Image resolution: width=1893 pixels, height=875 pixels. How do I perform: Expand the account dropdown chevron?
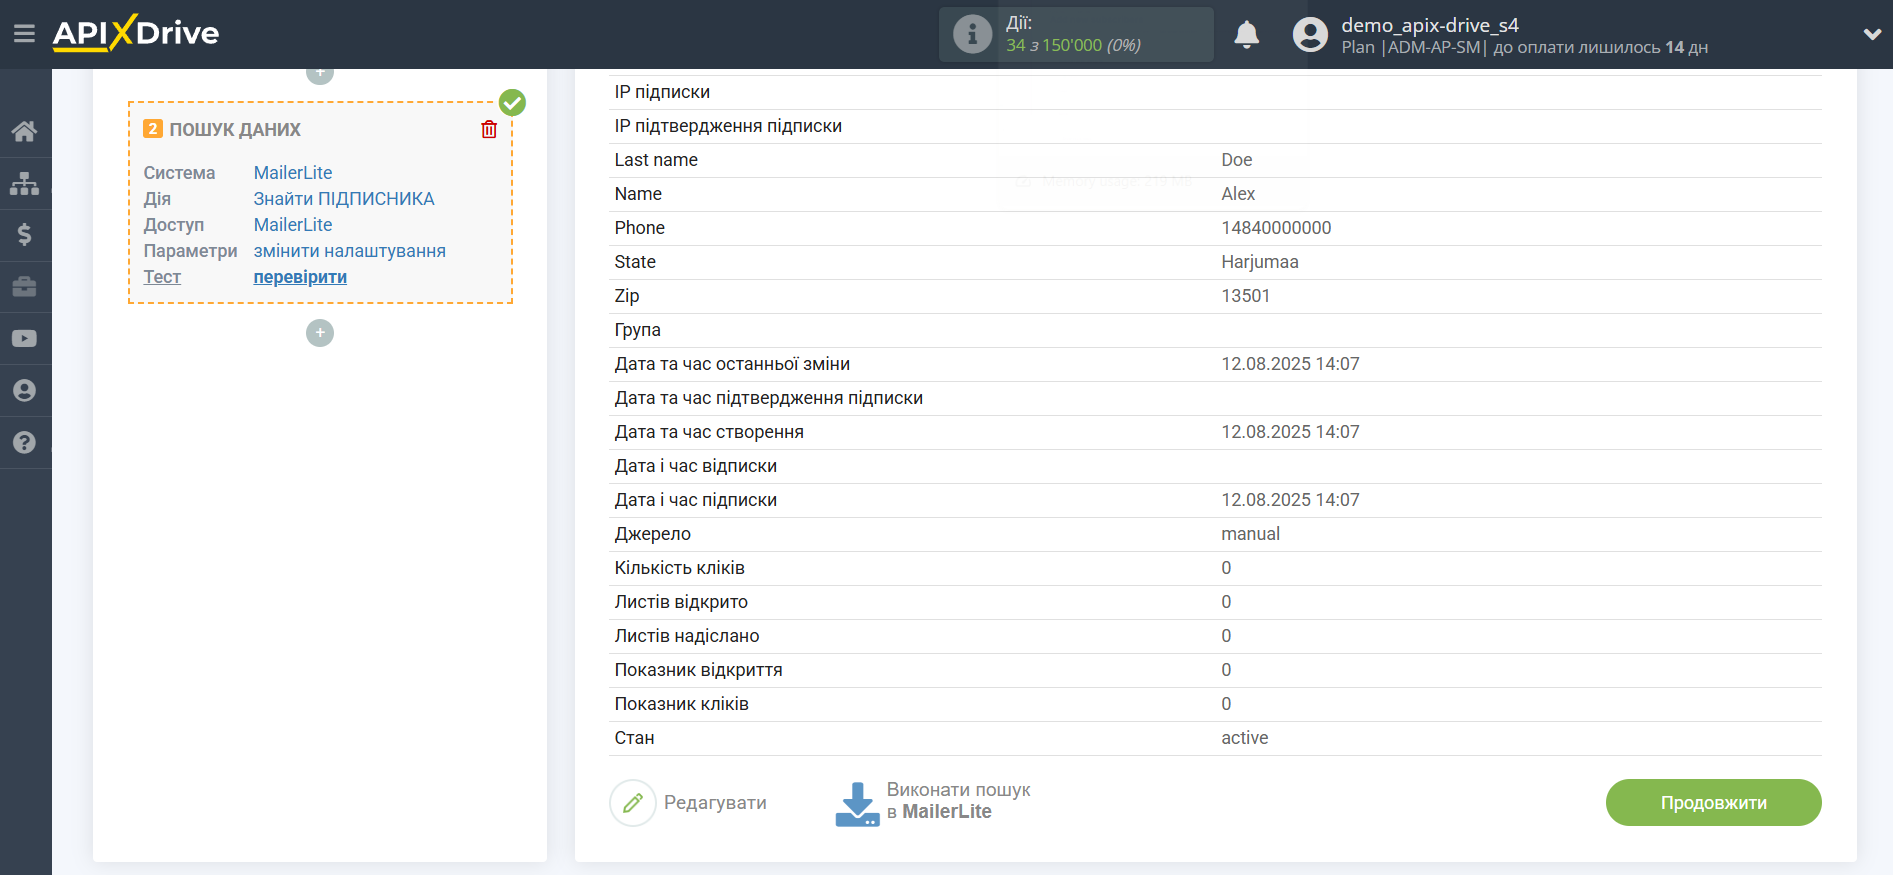pos(1872,34)
